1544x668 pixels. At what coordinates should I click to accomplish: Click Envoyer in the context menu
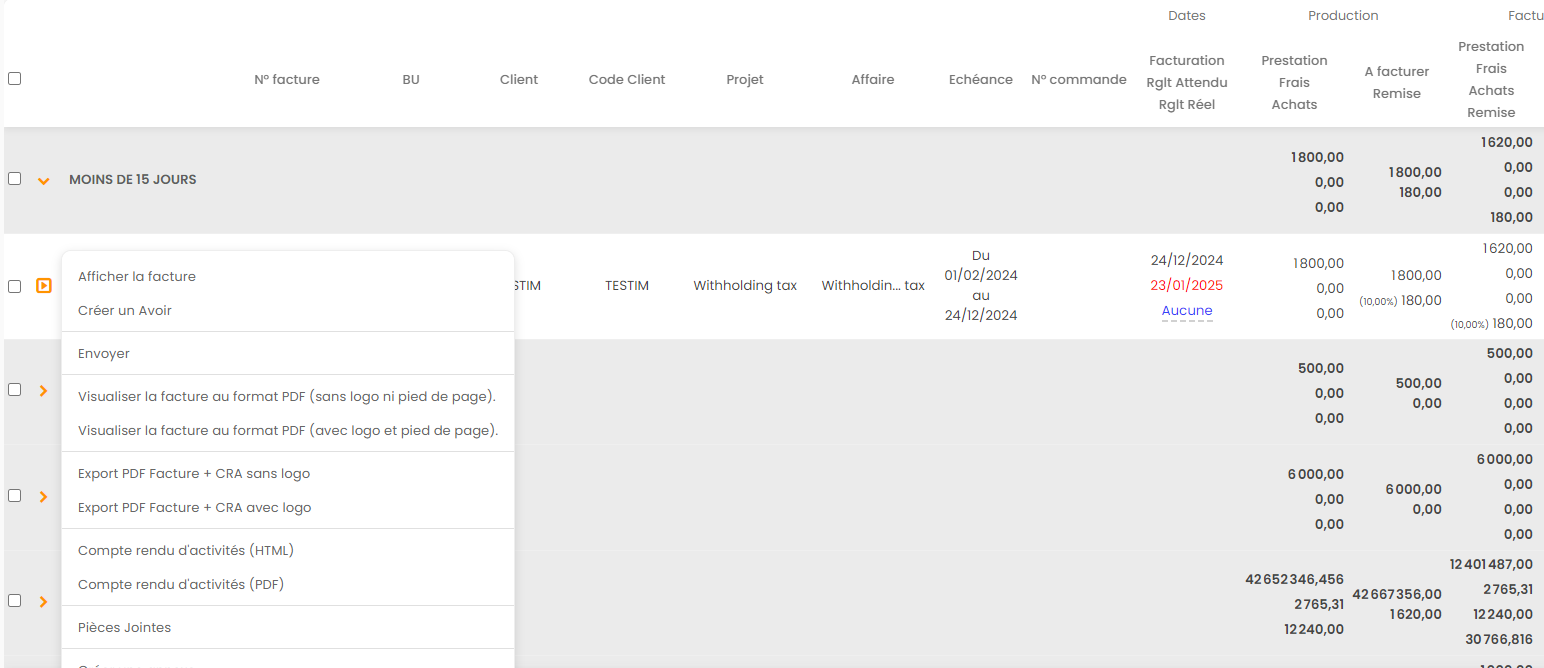(104, 354)
